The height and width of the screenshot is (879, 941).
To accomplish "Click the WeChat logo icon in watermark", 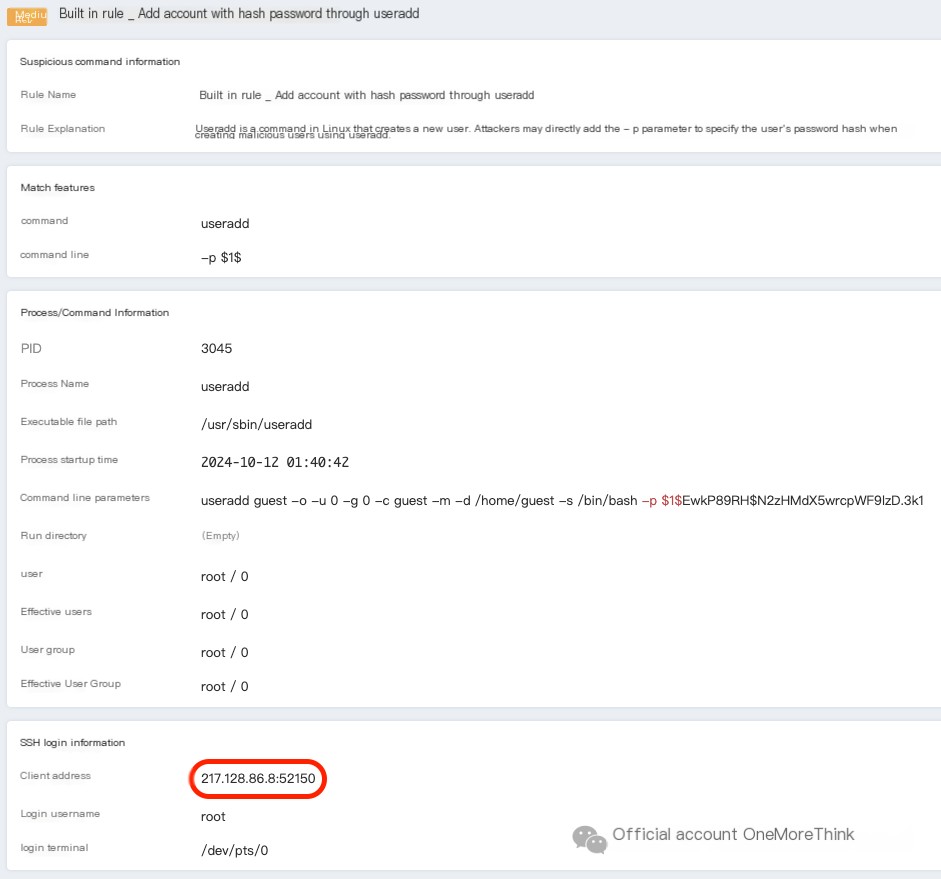I will [x=589, y=838].
